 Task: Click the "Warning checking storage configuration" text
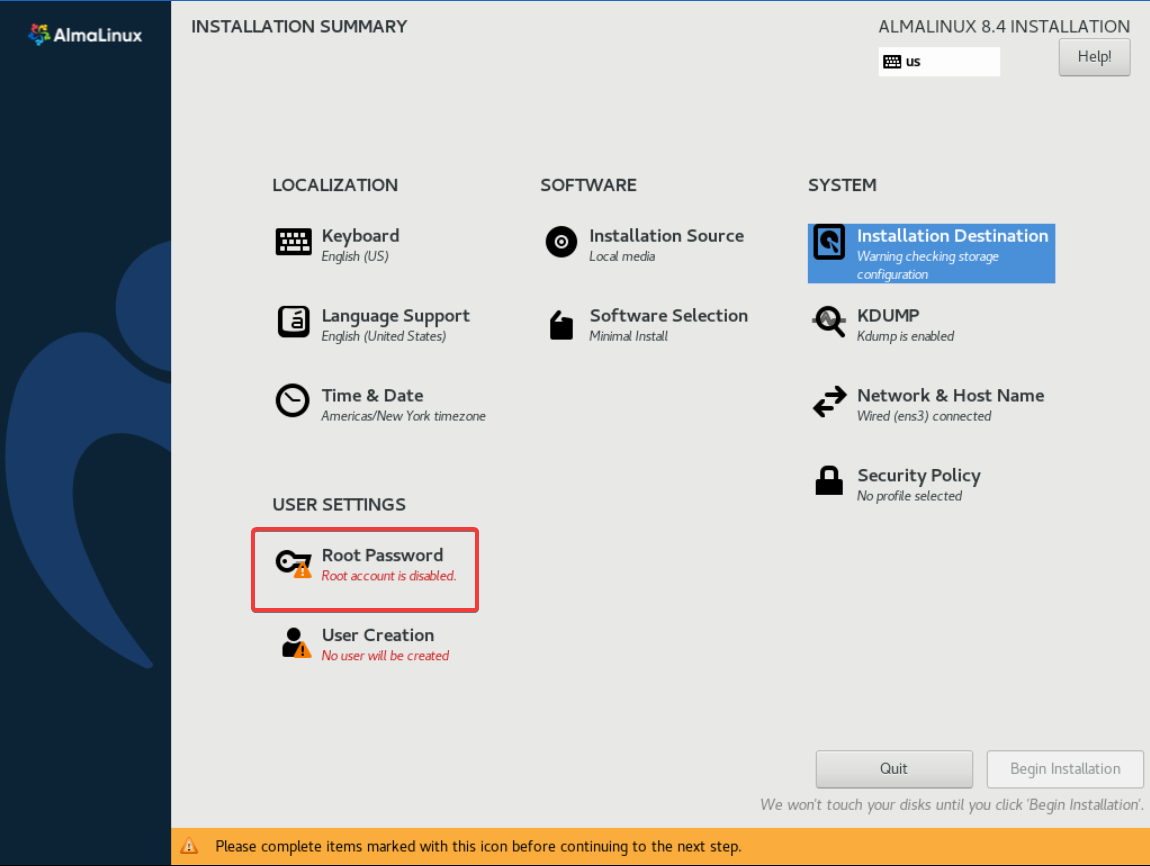(x=928, y=265)
